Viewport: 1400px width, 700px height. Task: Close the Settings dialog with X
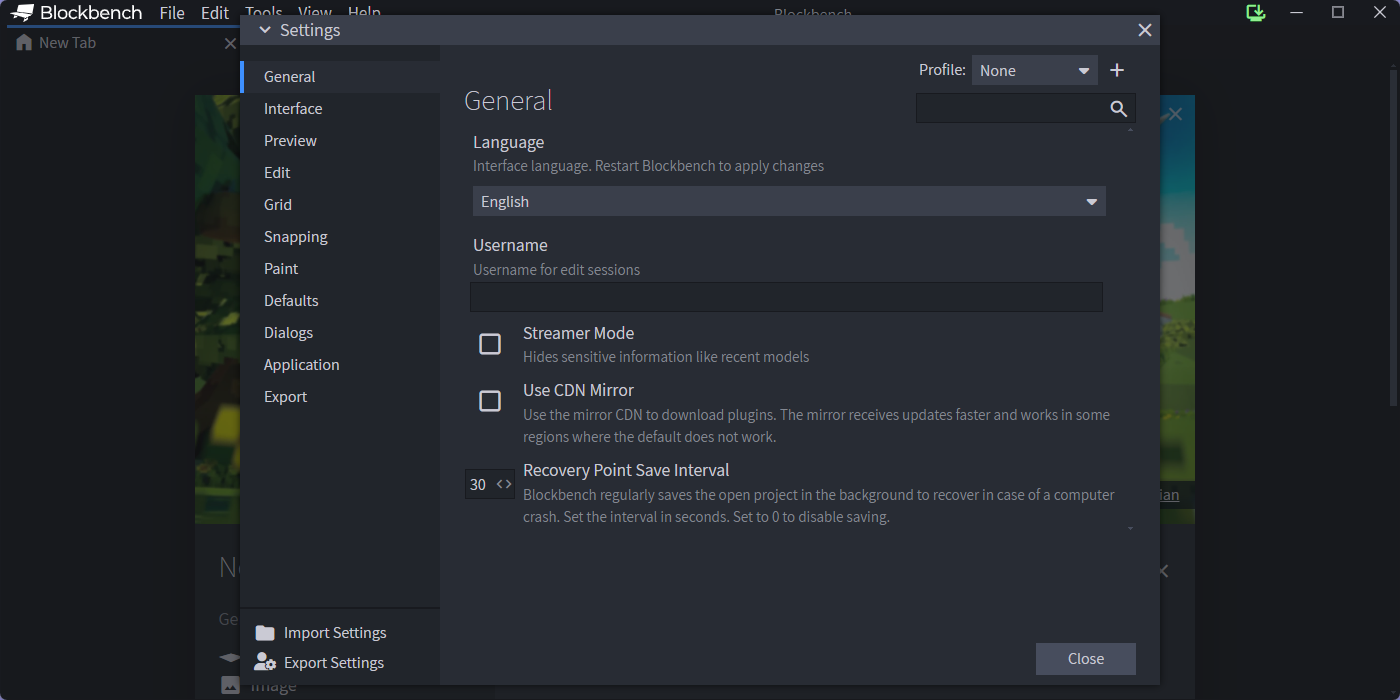(1145, 30)
